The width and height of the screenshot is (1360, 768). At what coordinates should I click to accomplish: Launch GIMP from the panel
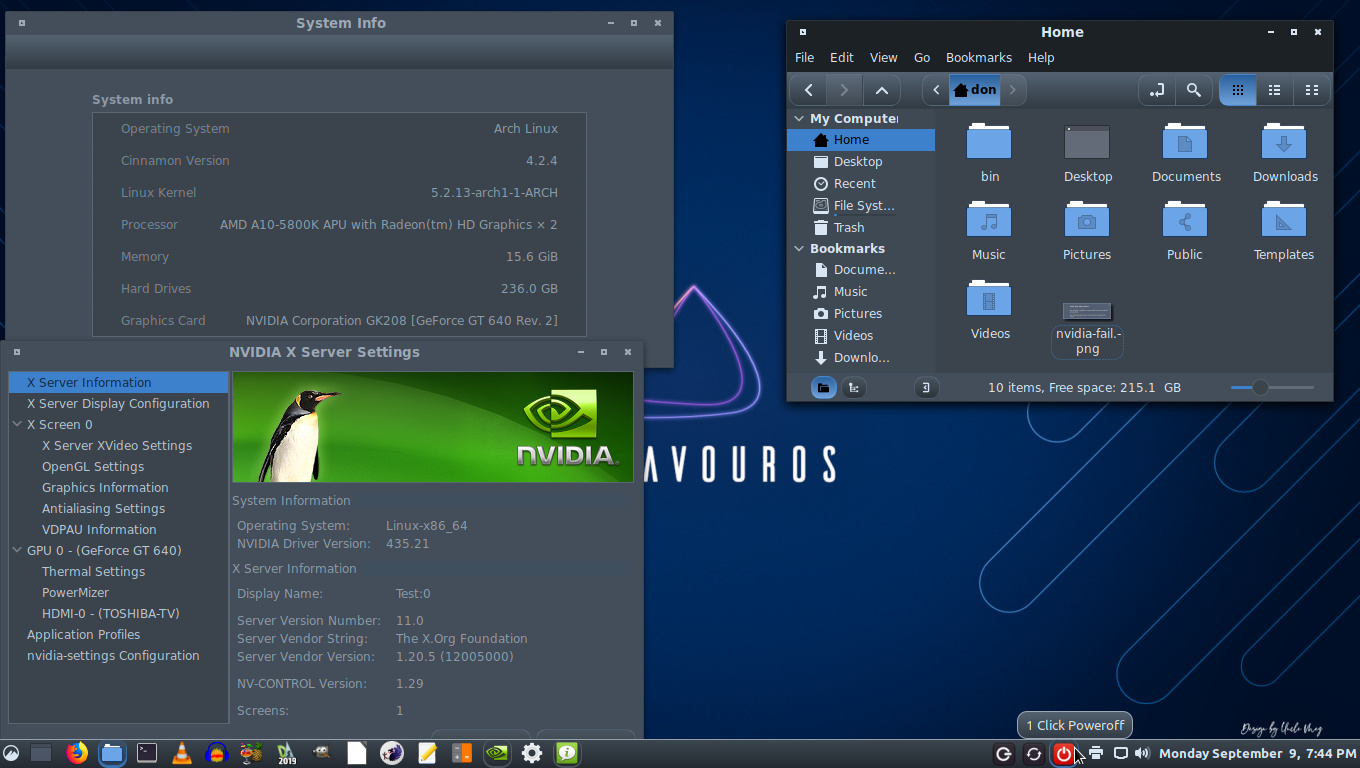coord(322,753)
